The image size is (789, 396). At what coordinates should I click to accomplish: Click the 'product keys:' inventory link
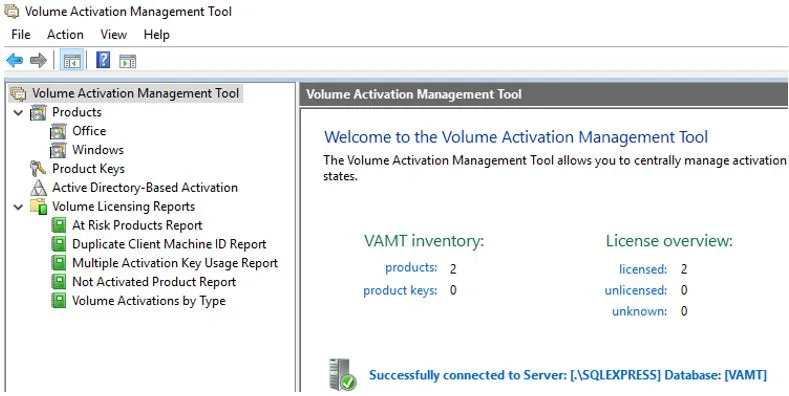[x=400, y=290]
